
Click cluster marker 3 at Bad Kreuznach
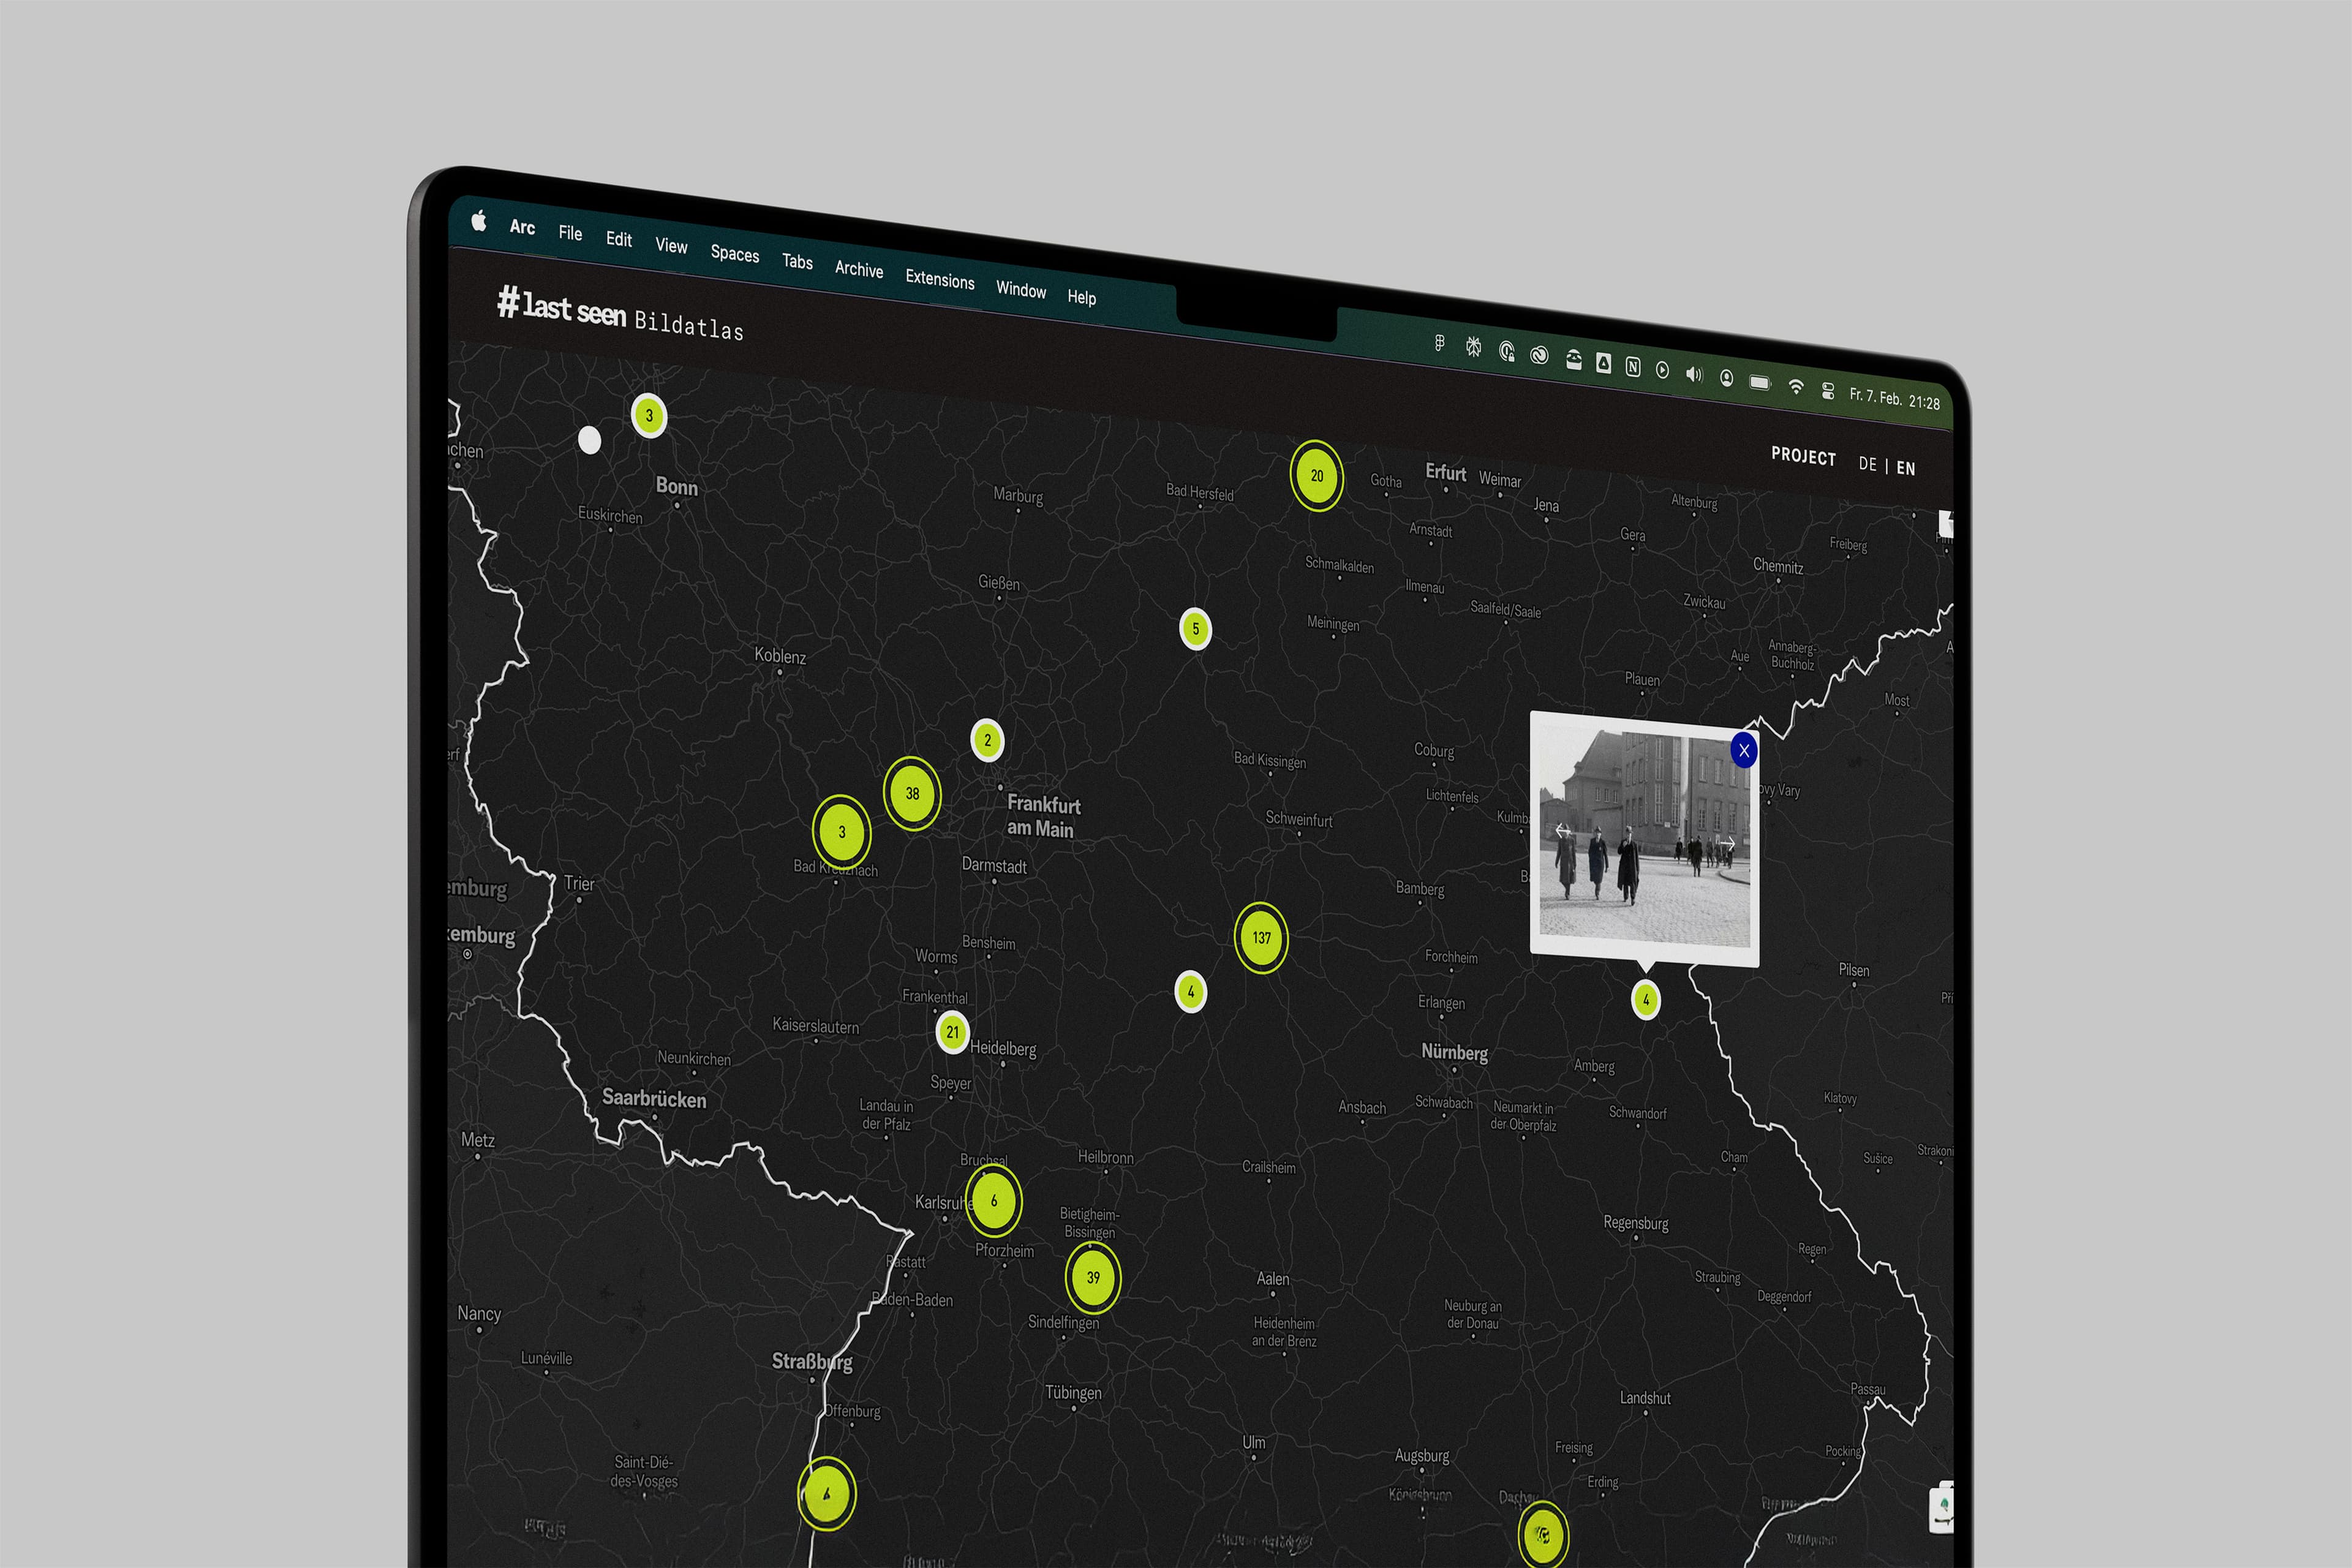(x=841, y=832)
